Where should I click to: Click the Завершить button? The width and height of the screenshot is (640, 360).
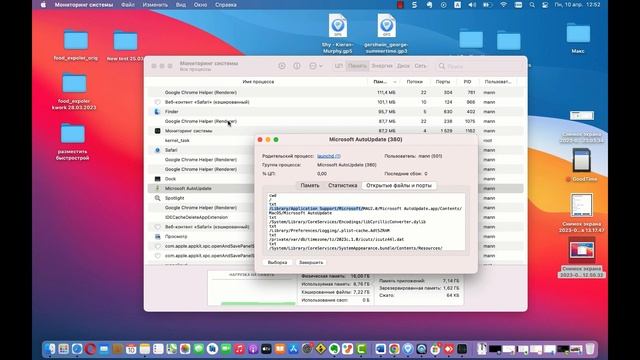311,262
